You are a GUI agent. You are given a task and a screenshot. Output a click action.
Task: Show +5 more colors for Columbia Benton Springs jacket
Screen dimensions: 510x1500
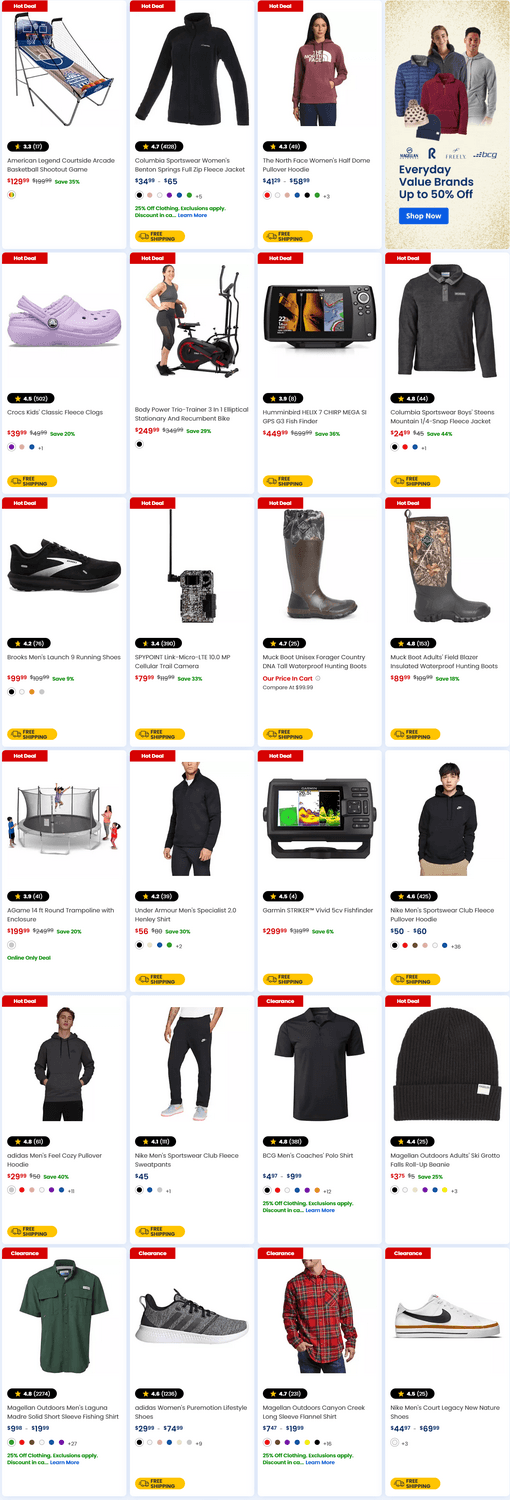[x=199, y=196]
